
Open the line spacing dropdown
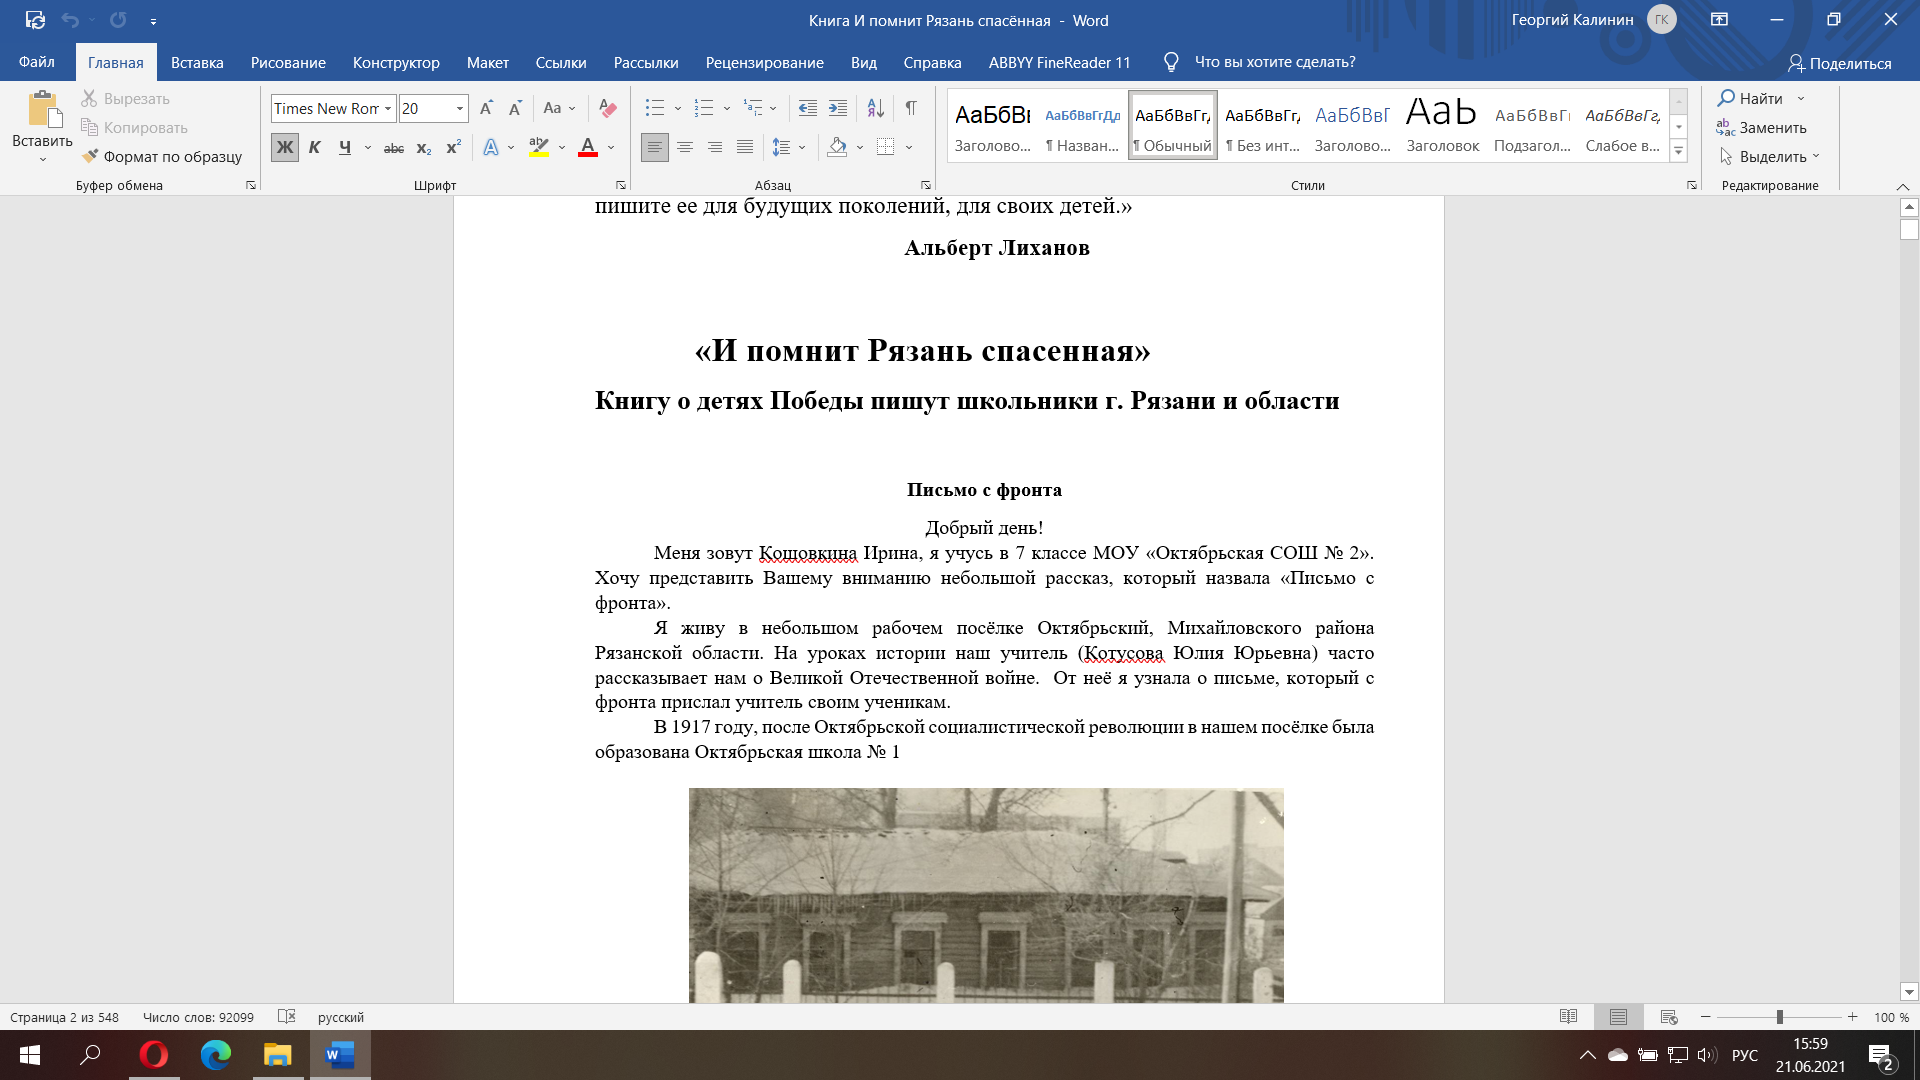[x=789, y=148]
